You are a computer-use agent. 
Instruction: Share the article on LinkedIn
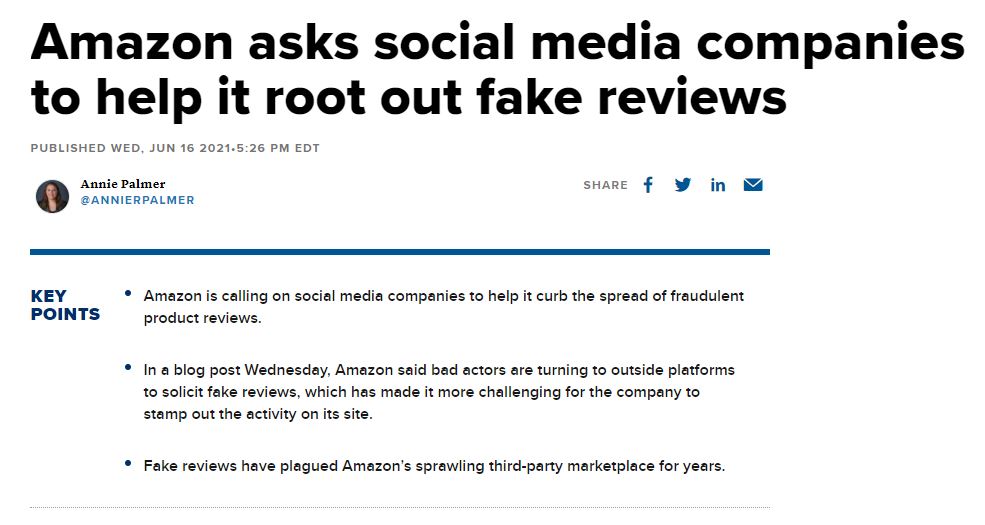click(717, 185)
